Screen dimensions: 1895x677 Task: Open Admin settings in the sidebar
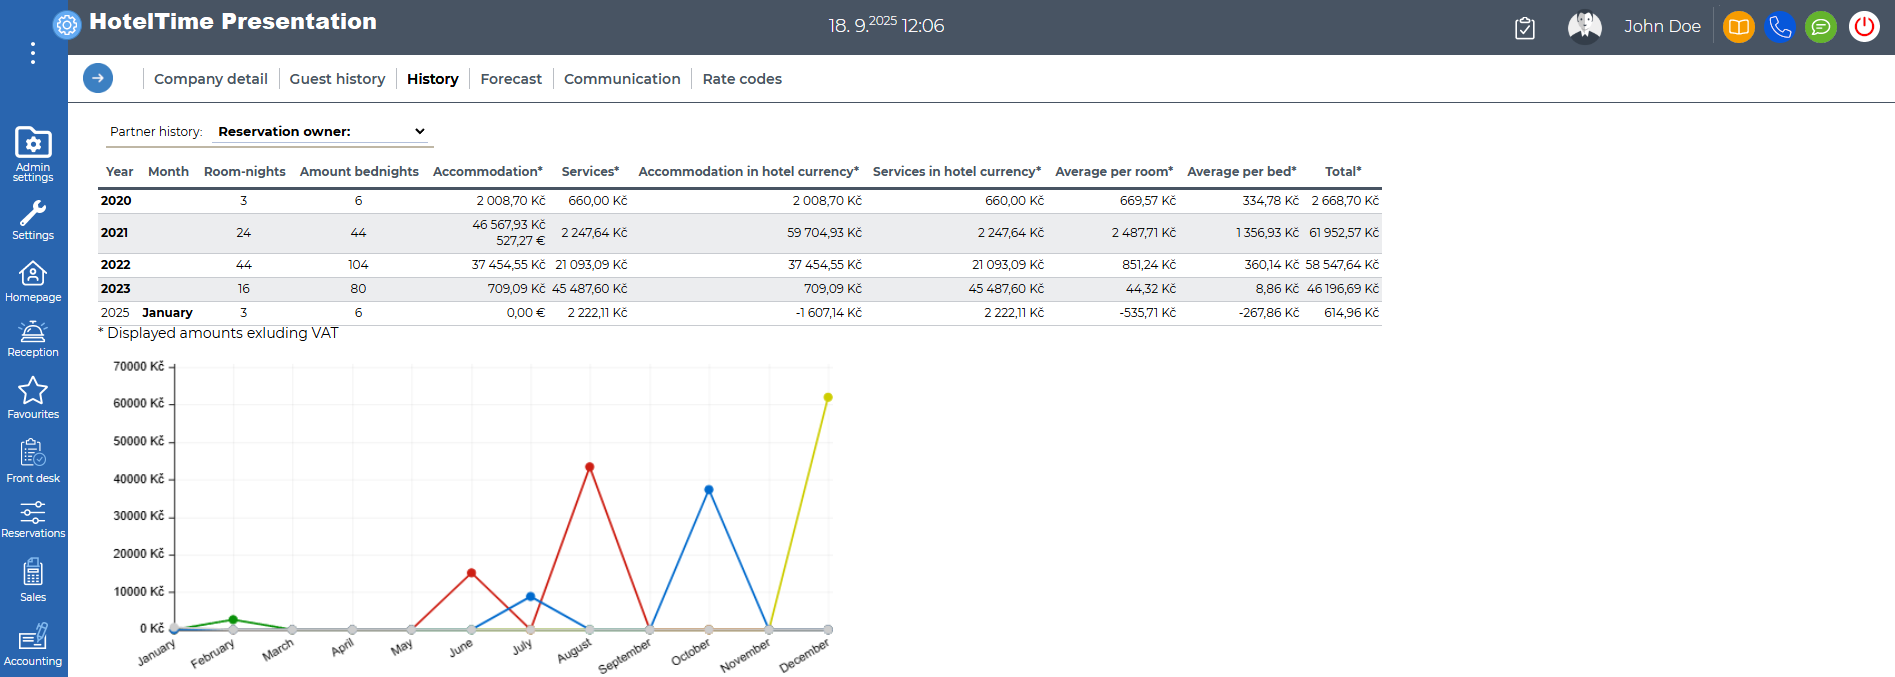(33, 153)
